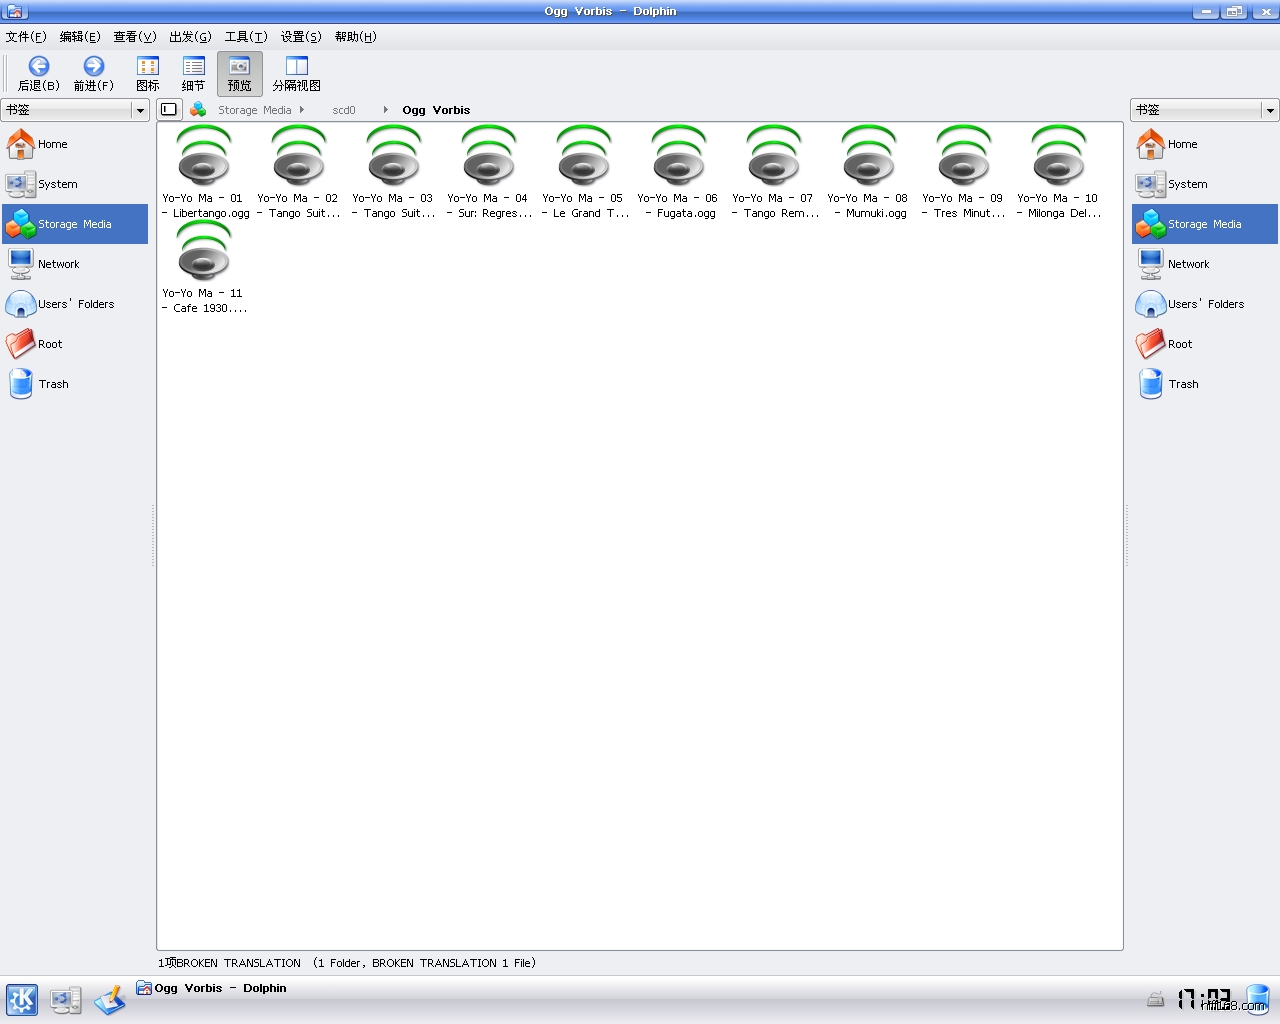Toggle editable location bar mode
1280x1024 pixels.
click(x=169, y=110)
